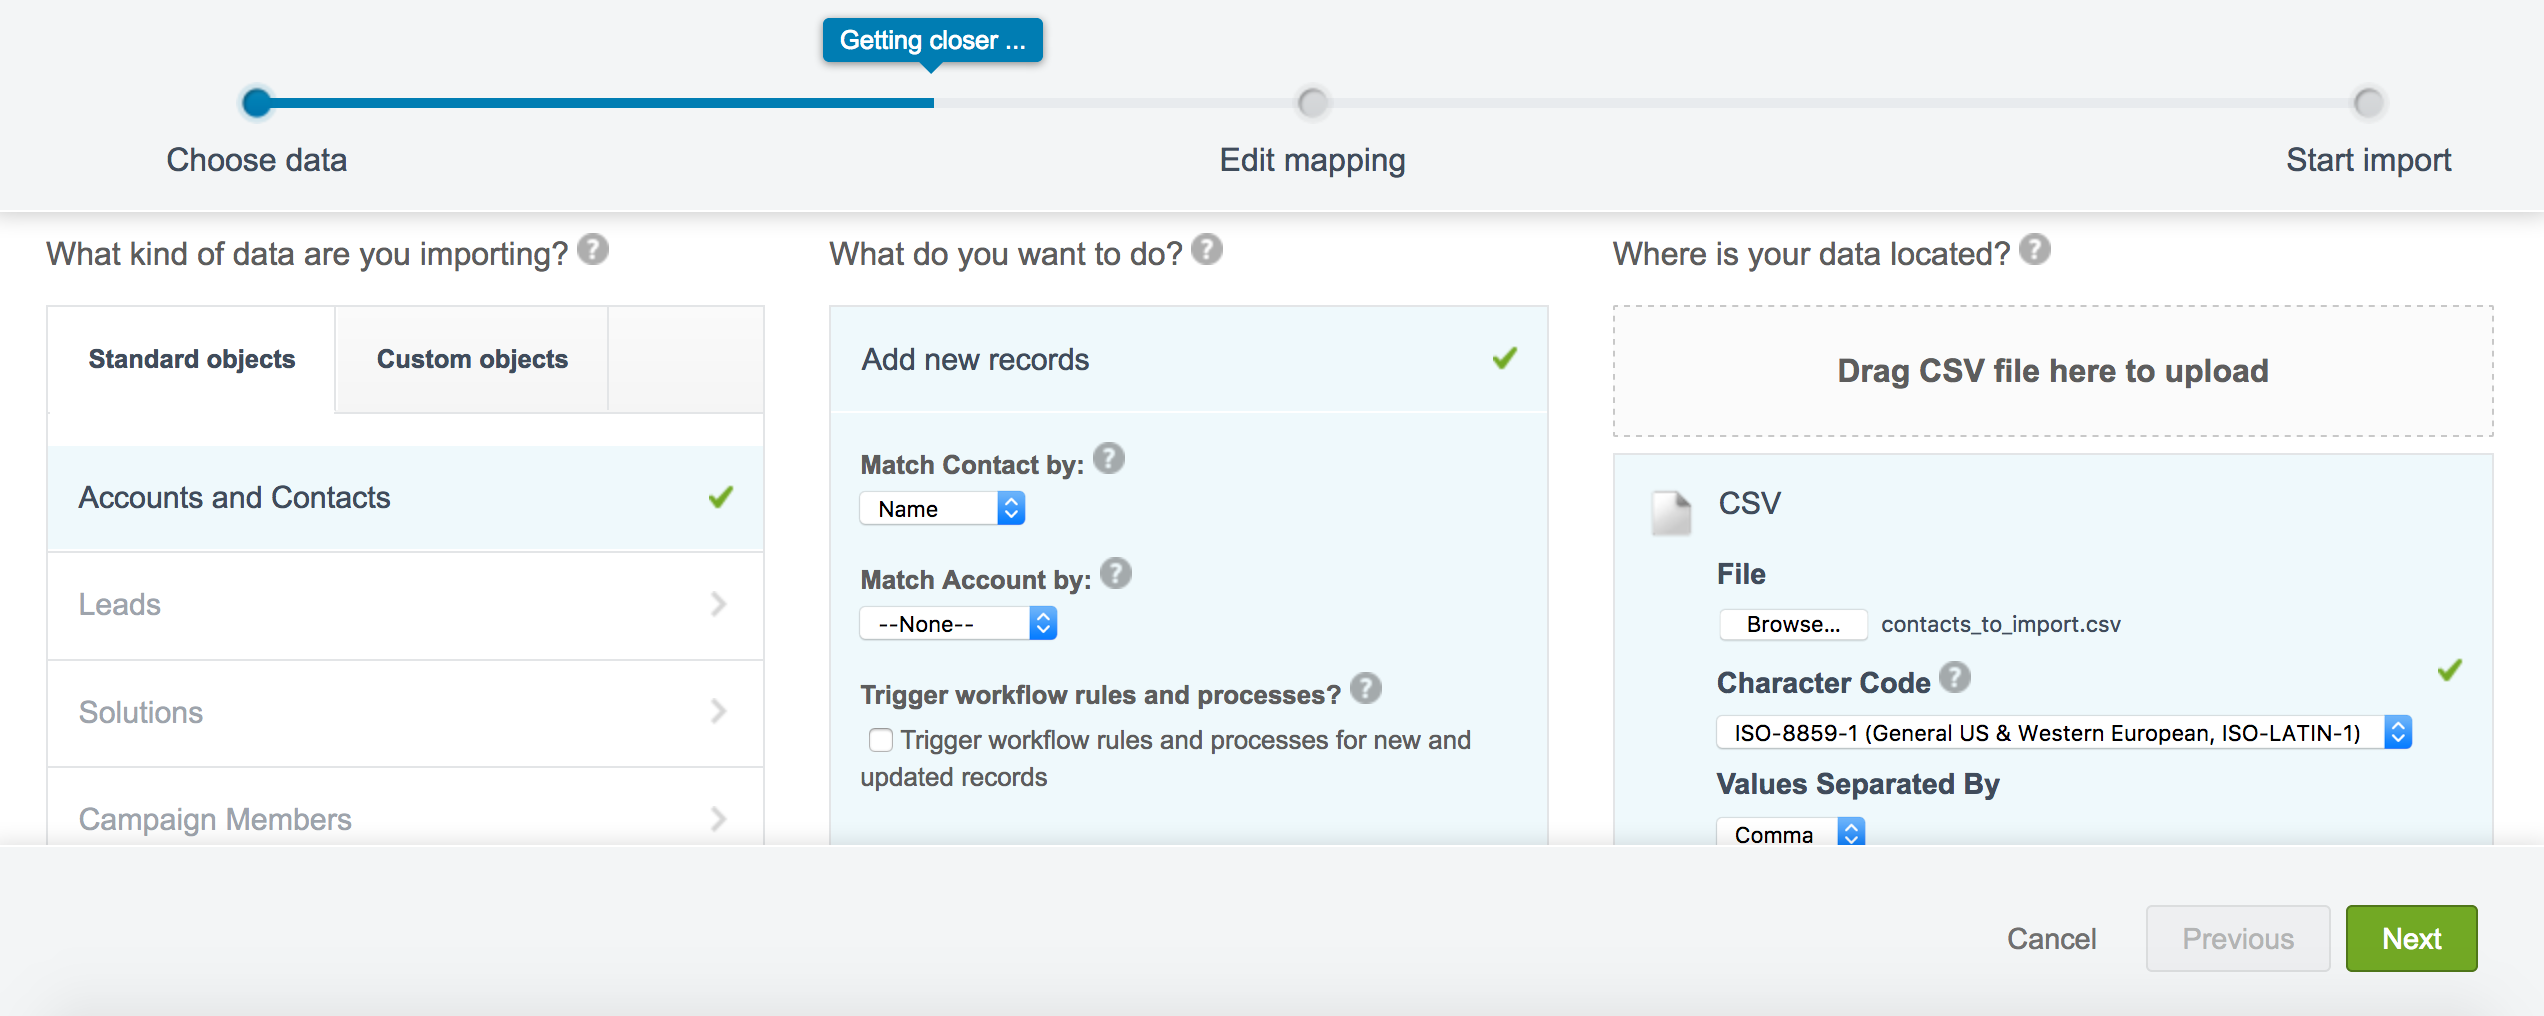Open Values Separated By Comma dropdown
The width and height of the screenshot is (2544, 1016).
pos(1790,834)
